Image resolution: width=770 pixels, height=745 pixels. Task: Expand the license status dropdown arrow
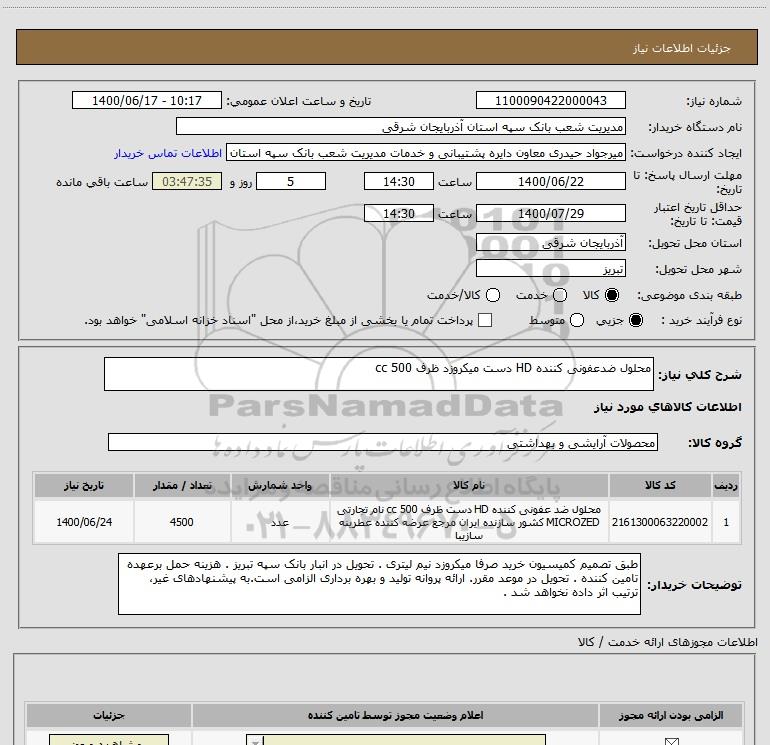255,740
